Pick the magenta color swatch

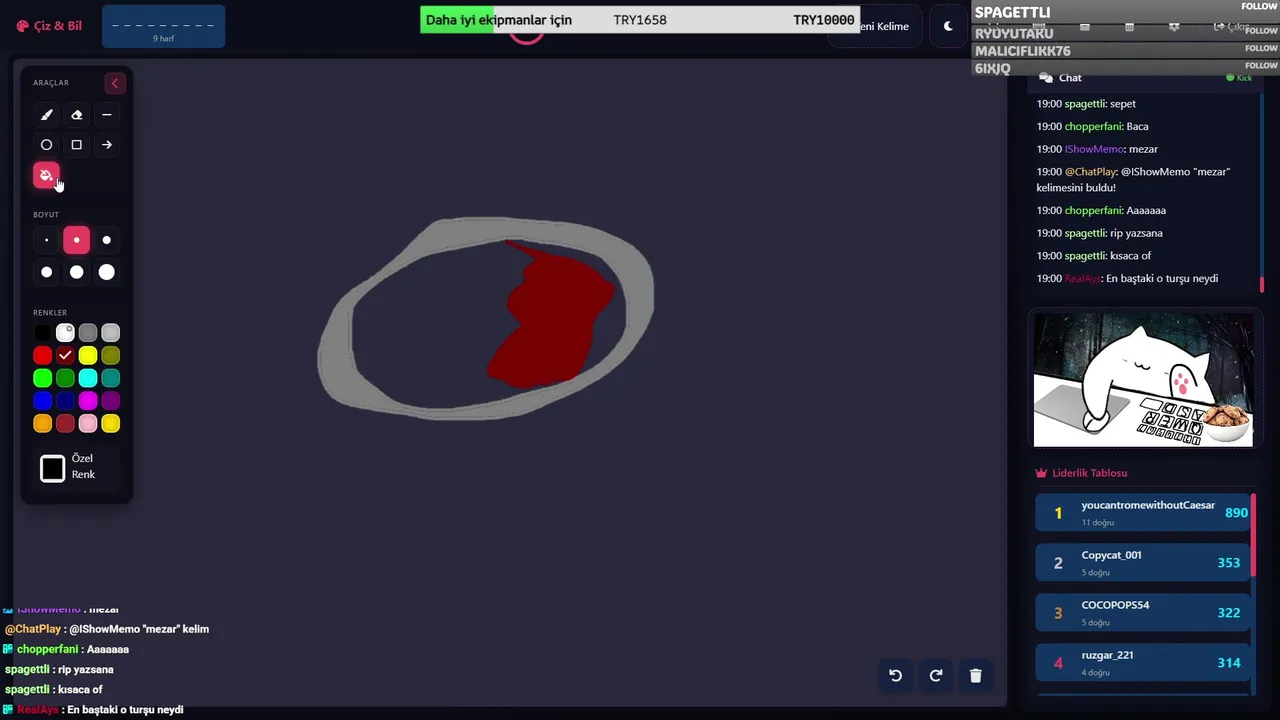tap(88, 401)
